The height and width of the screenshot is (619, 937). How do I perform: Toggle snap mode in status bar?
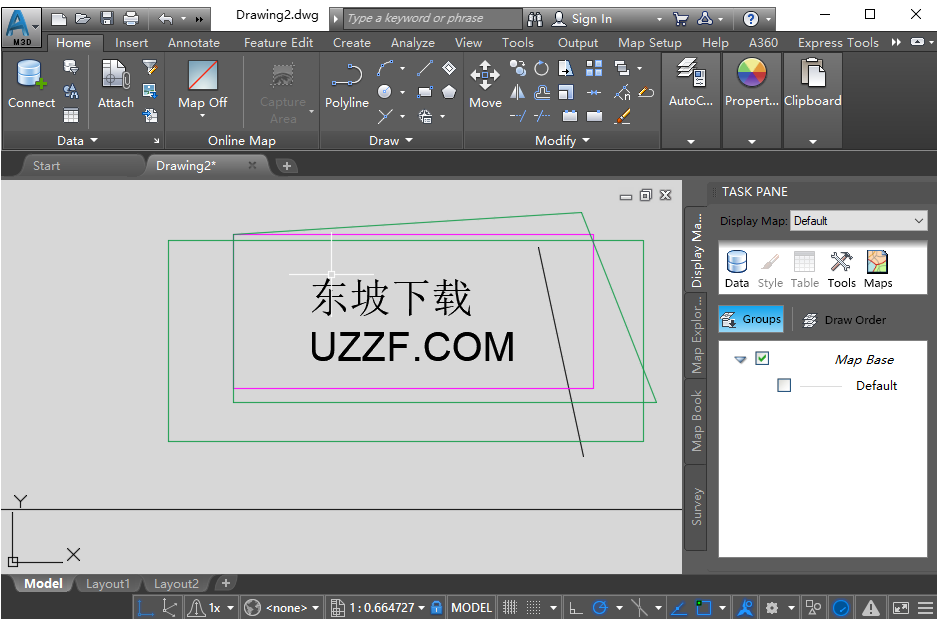point(535,608)
